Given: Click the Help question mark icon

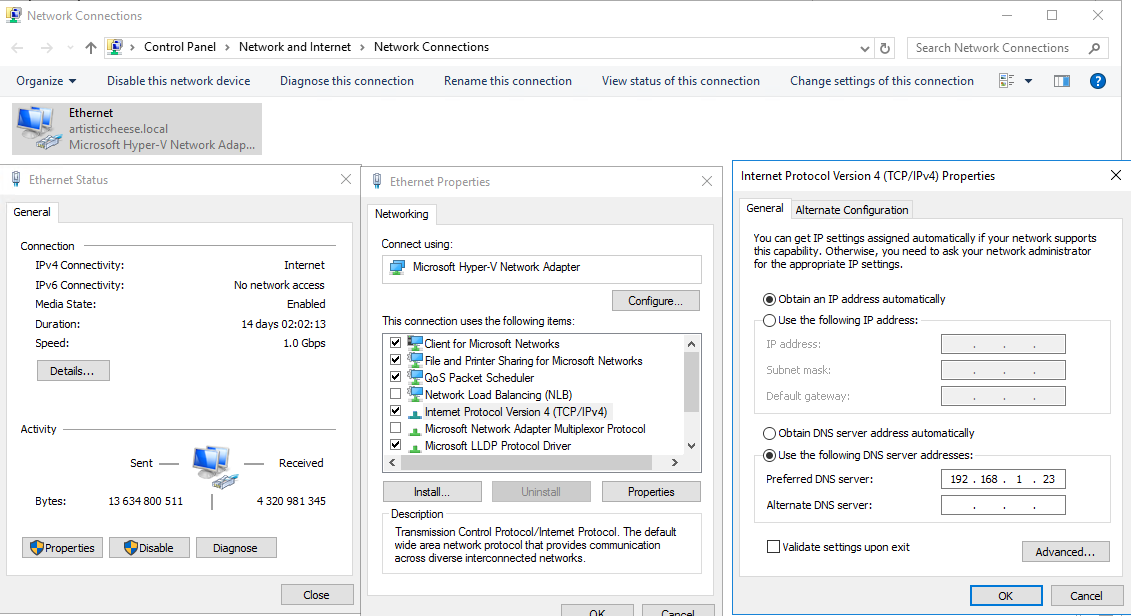Looking at the screenshot, I should [1097, 81].
